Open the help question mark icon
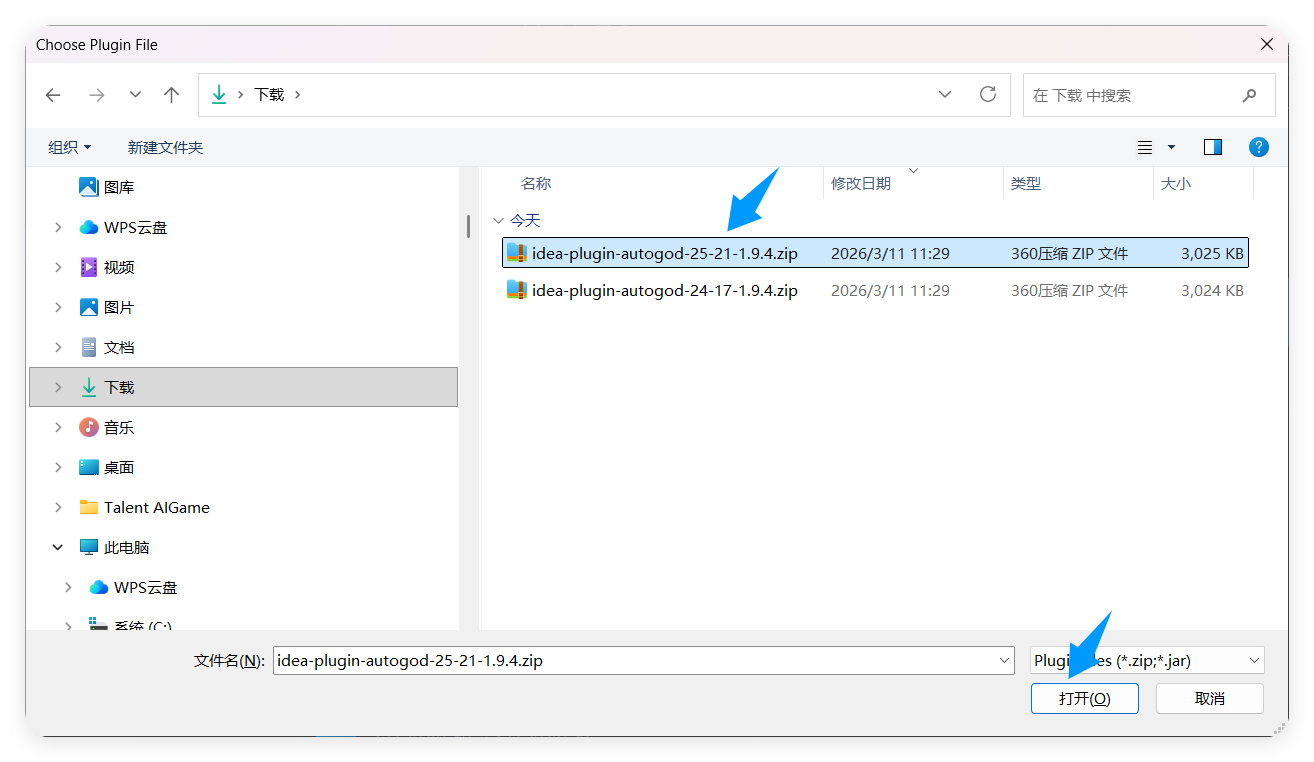This screenshot has width=1314, height=762. coord(1259,147)
